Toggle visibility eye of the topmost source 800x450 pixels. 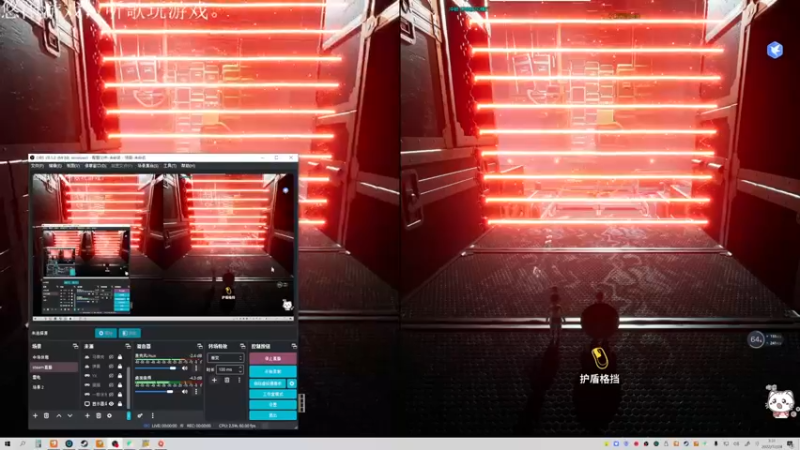point(111,357)
